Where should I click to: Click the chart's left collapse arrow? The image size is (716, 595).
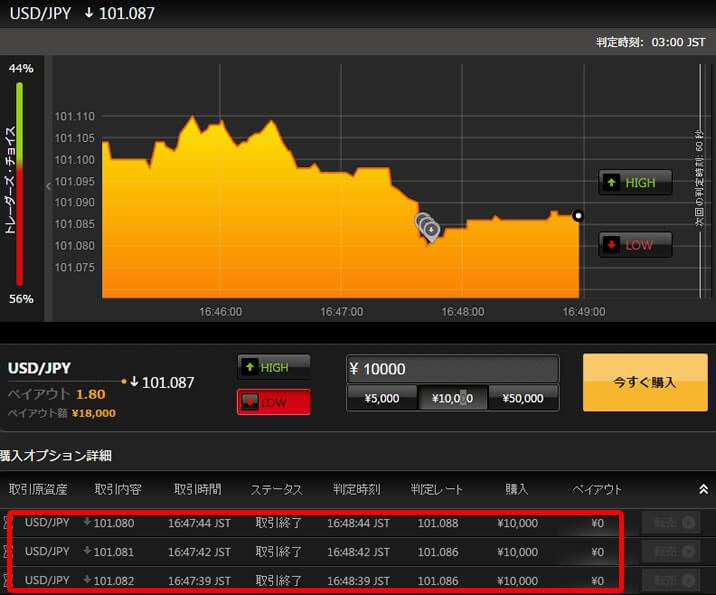48,186
